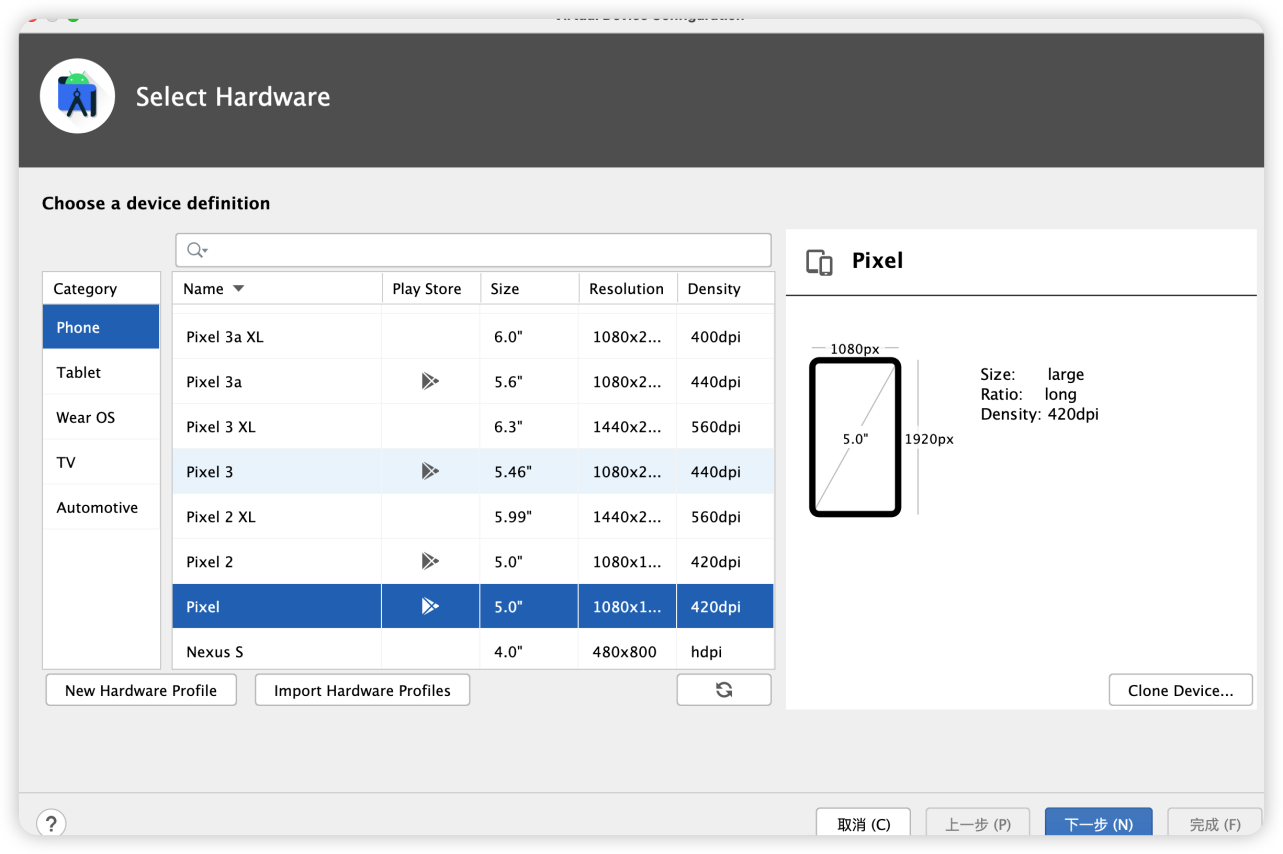The height and width of the screenshot is (854, 1283).
Task: Open the TV category
Action: pyautogui.click(x=101, y=462)
